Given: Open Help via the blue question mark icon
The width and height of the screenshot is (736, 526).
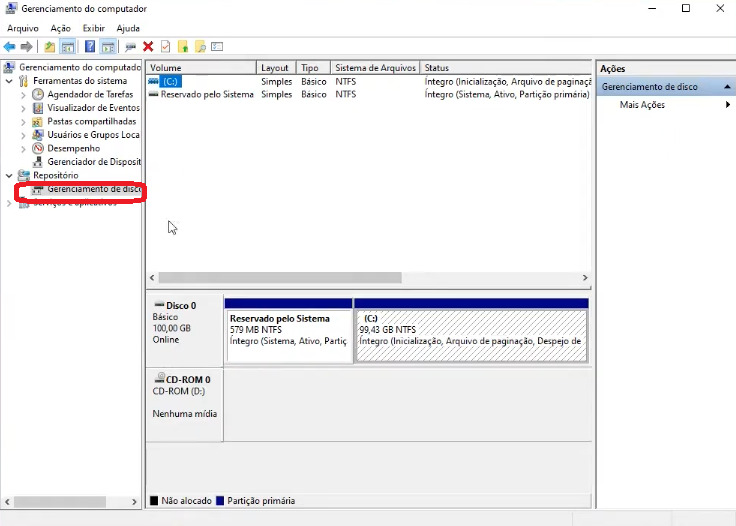Looking at the screenshot, I should click(x=90, y=46).
